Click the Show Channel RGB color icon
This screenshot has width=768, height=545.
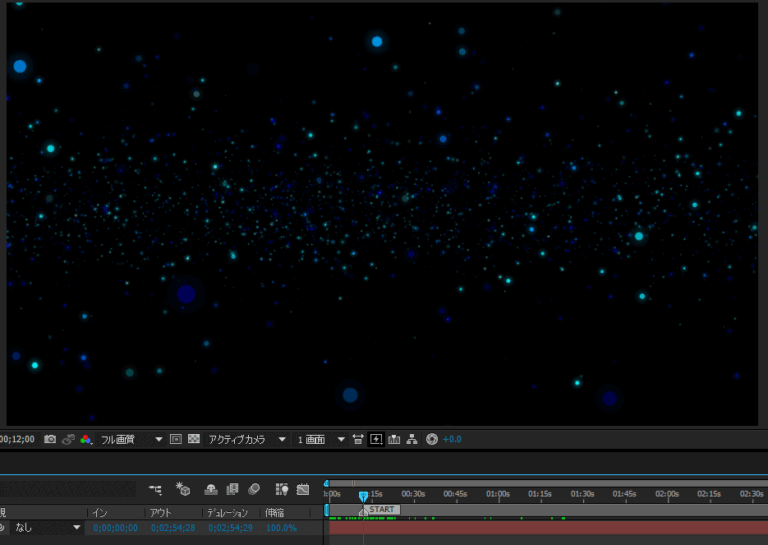87,439
